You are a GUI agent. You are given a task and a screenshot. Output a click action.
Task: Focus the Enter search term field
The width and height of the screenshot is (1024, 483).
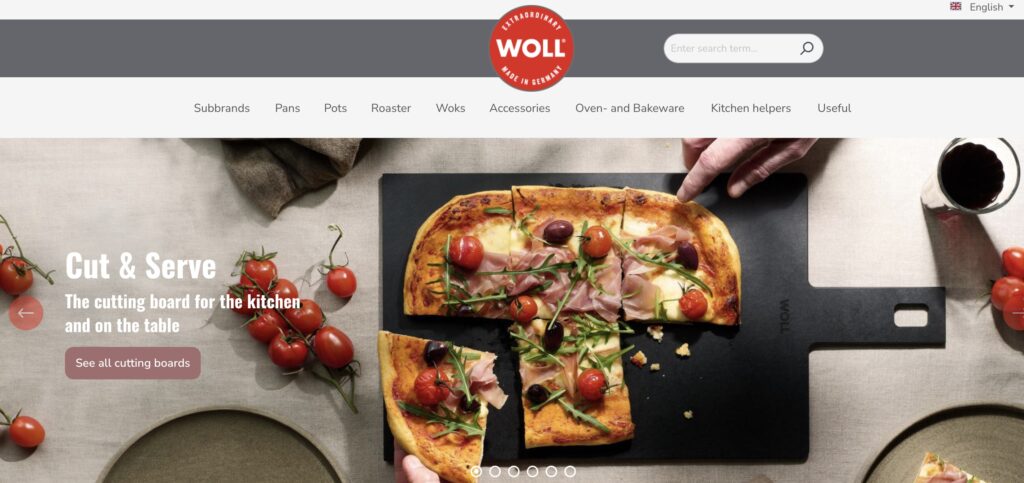click(731, 48)
